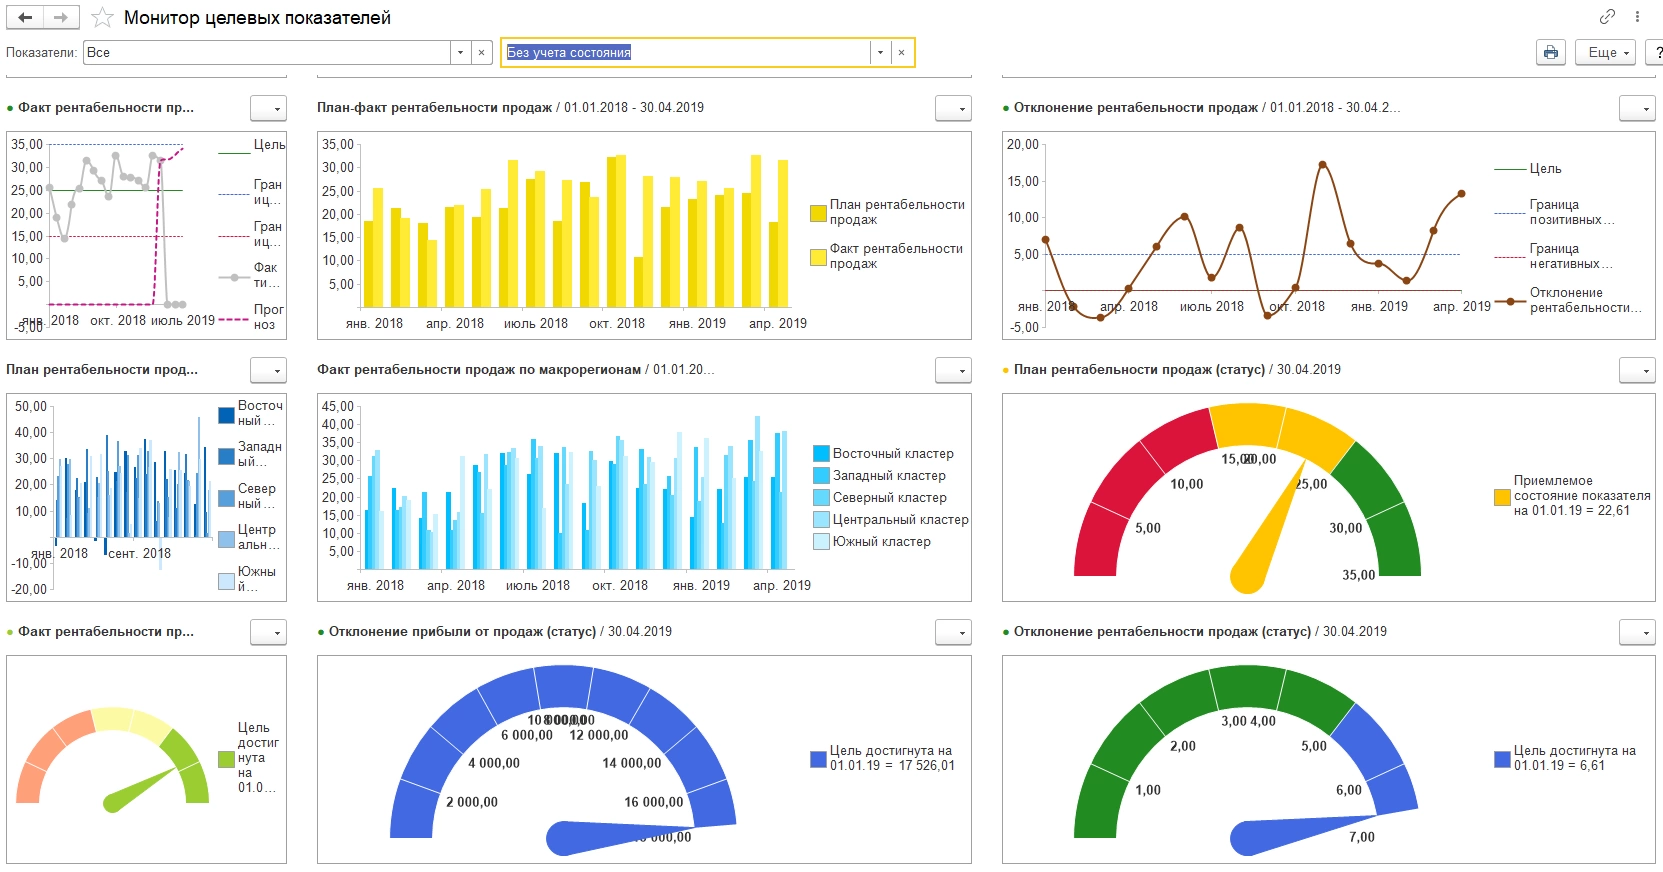Open the Отклонение прибыли от продаж panel menu
This screenshot has height=872, width=1663.
(953, 632)
